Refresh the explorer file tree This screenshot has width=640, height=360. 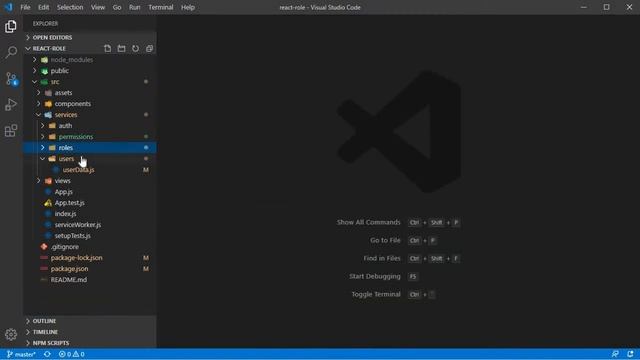[x=136, y=49]
